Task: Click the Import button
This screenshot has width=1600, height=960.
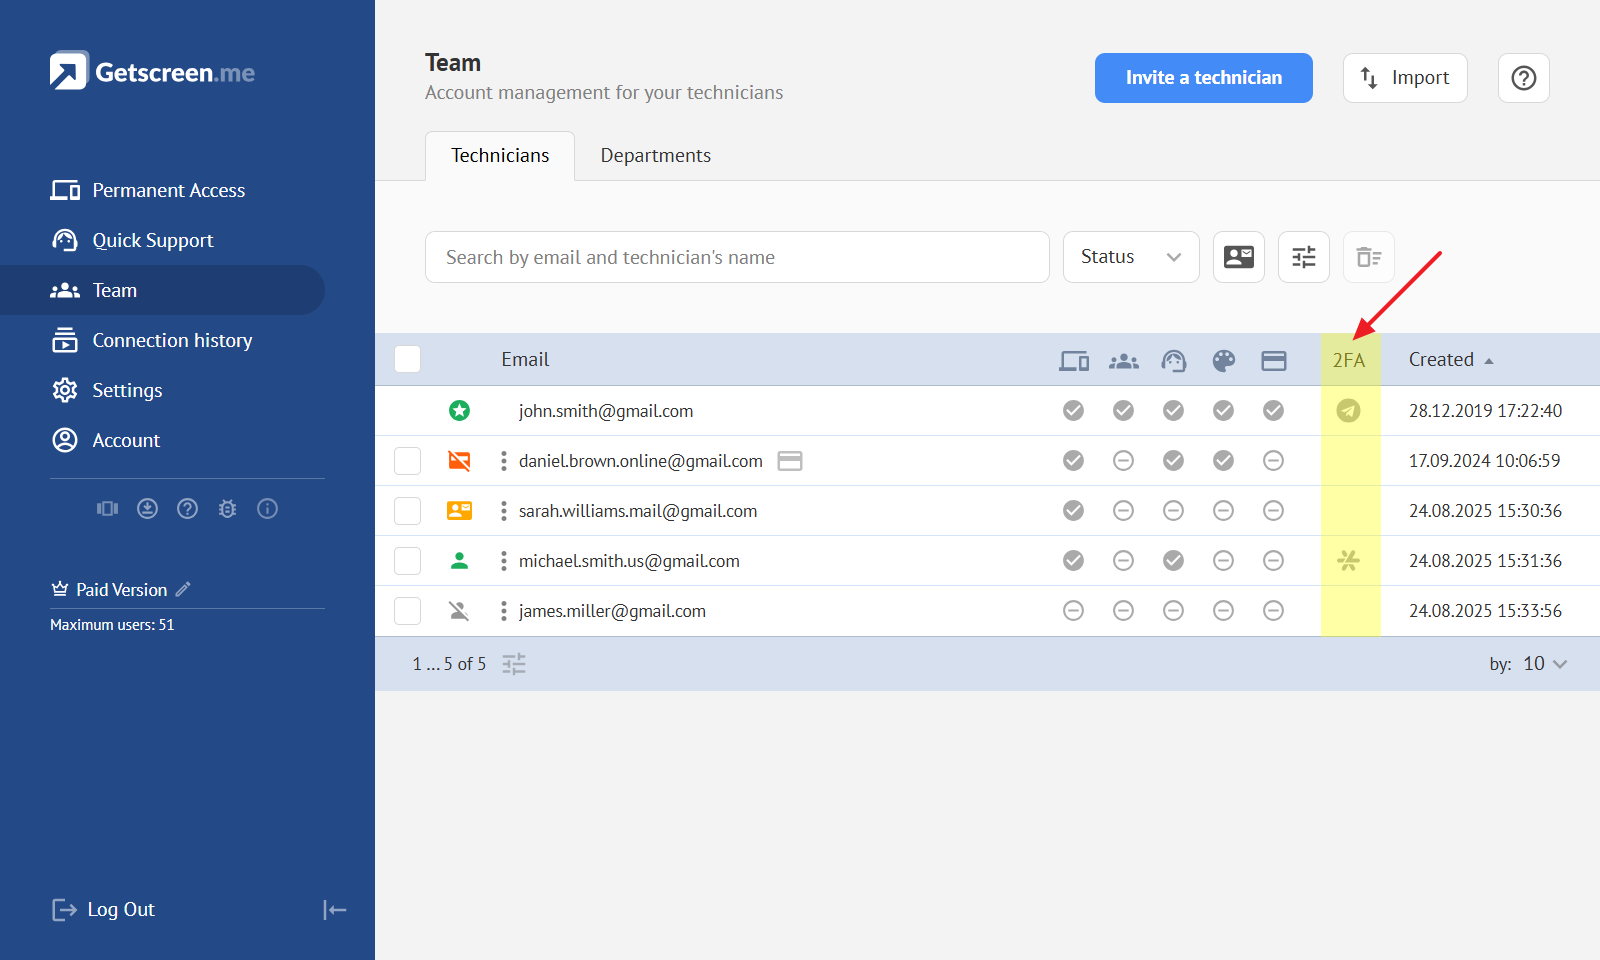Action: tap(1404, 78)
